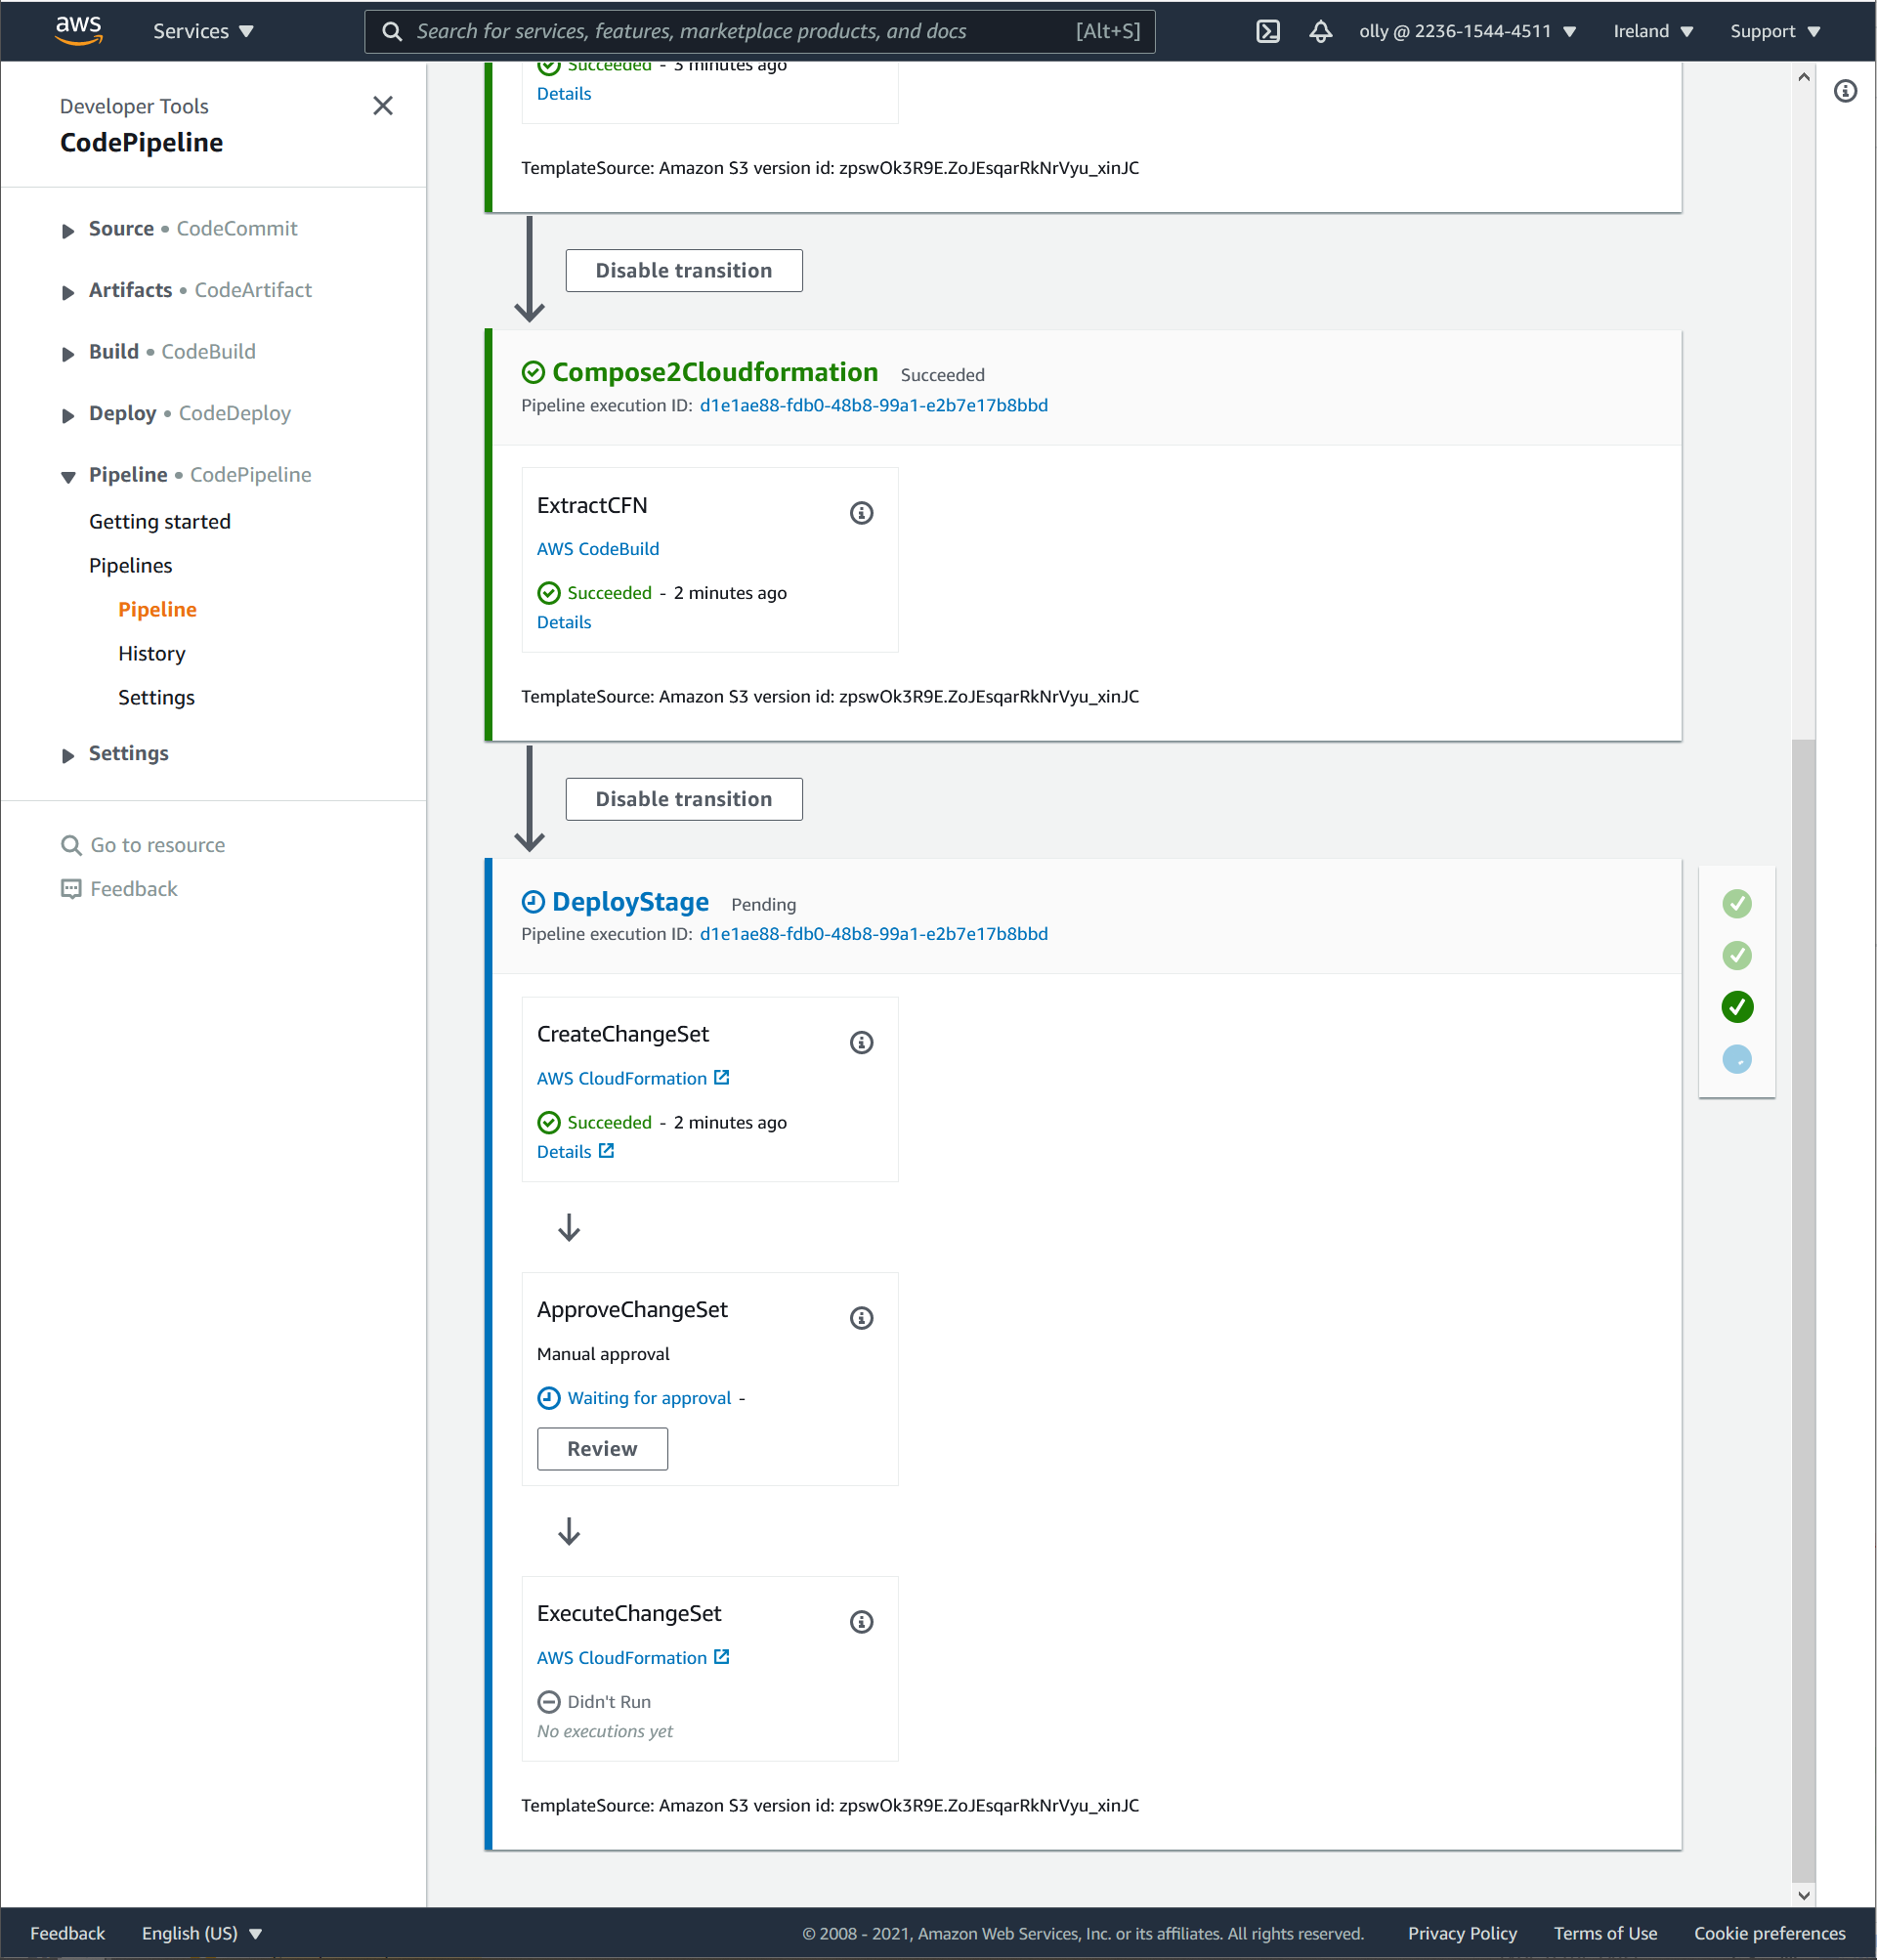Jump to the pending stage indicator dot
This screenshot has height=1960, width=1877.
1737,1059
